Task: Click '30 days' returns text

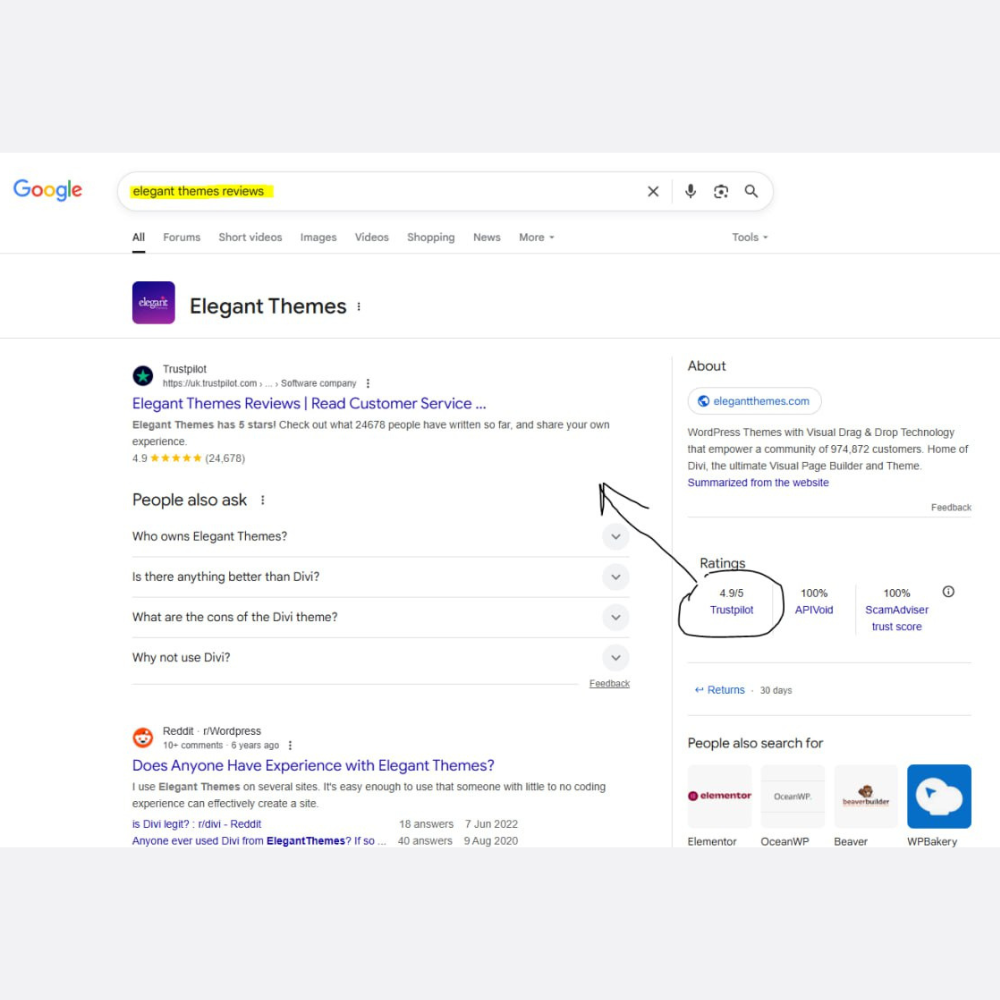Action: (x=776, y=691)
